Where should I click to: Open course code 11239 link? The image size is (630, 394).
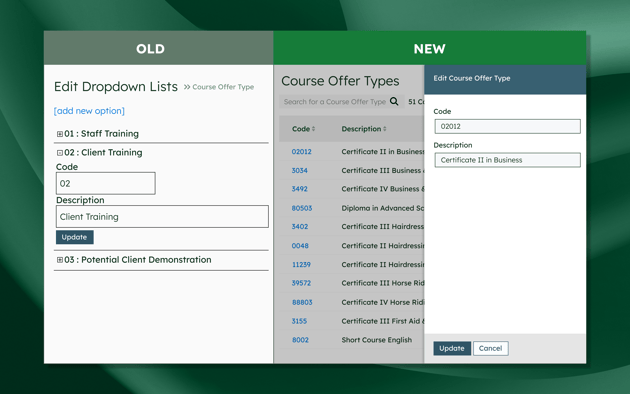[x=301, y=264]
